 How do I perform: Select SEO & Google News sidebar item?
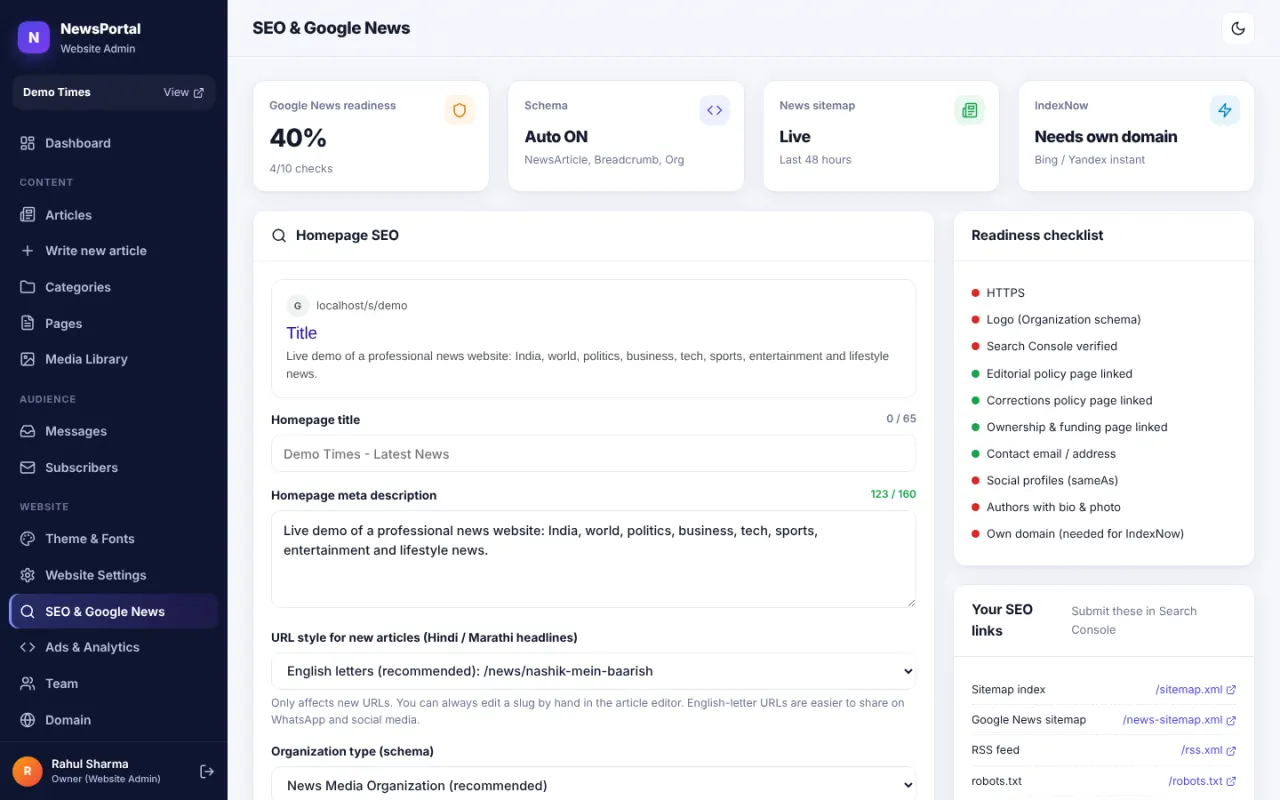pos(114,611)
